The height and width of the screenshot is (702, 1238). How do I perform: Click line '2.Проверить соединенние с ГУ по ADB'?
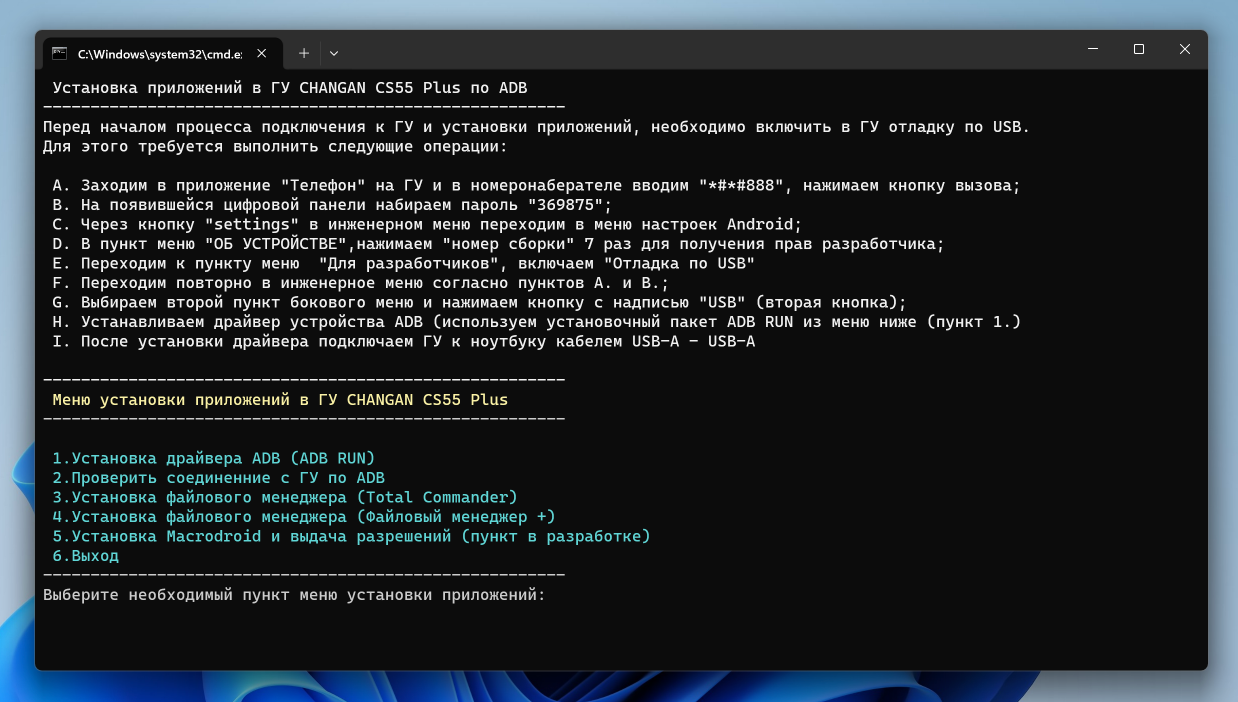218,478
